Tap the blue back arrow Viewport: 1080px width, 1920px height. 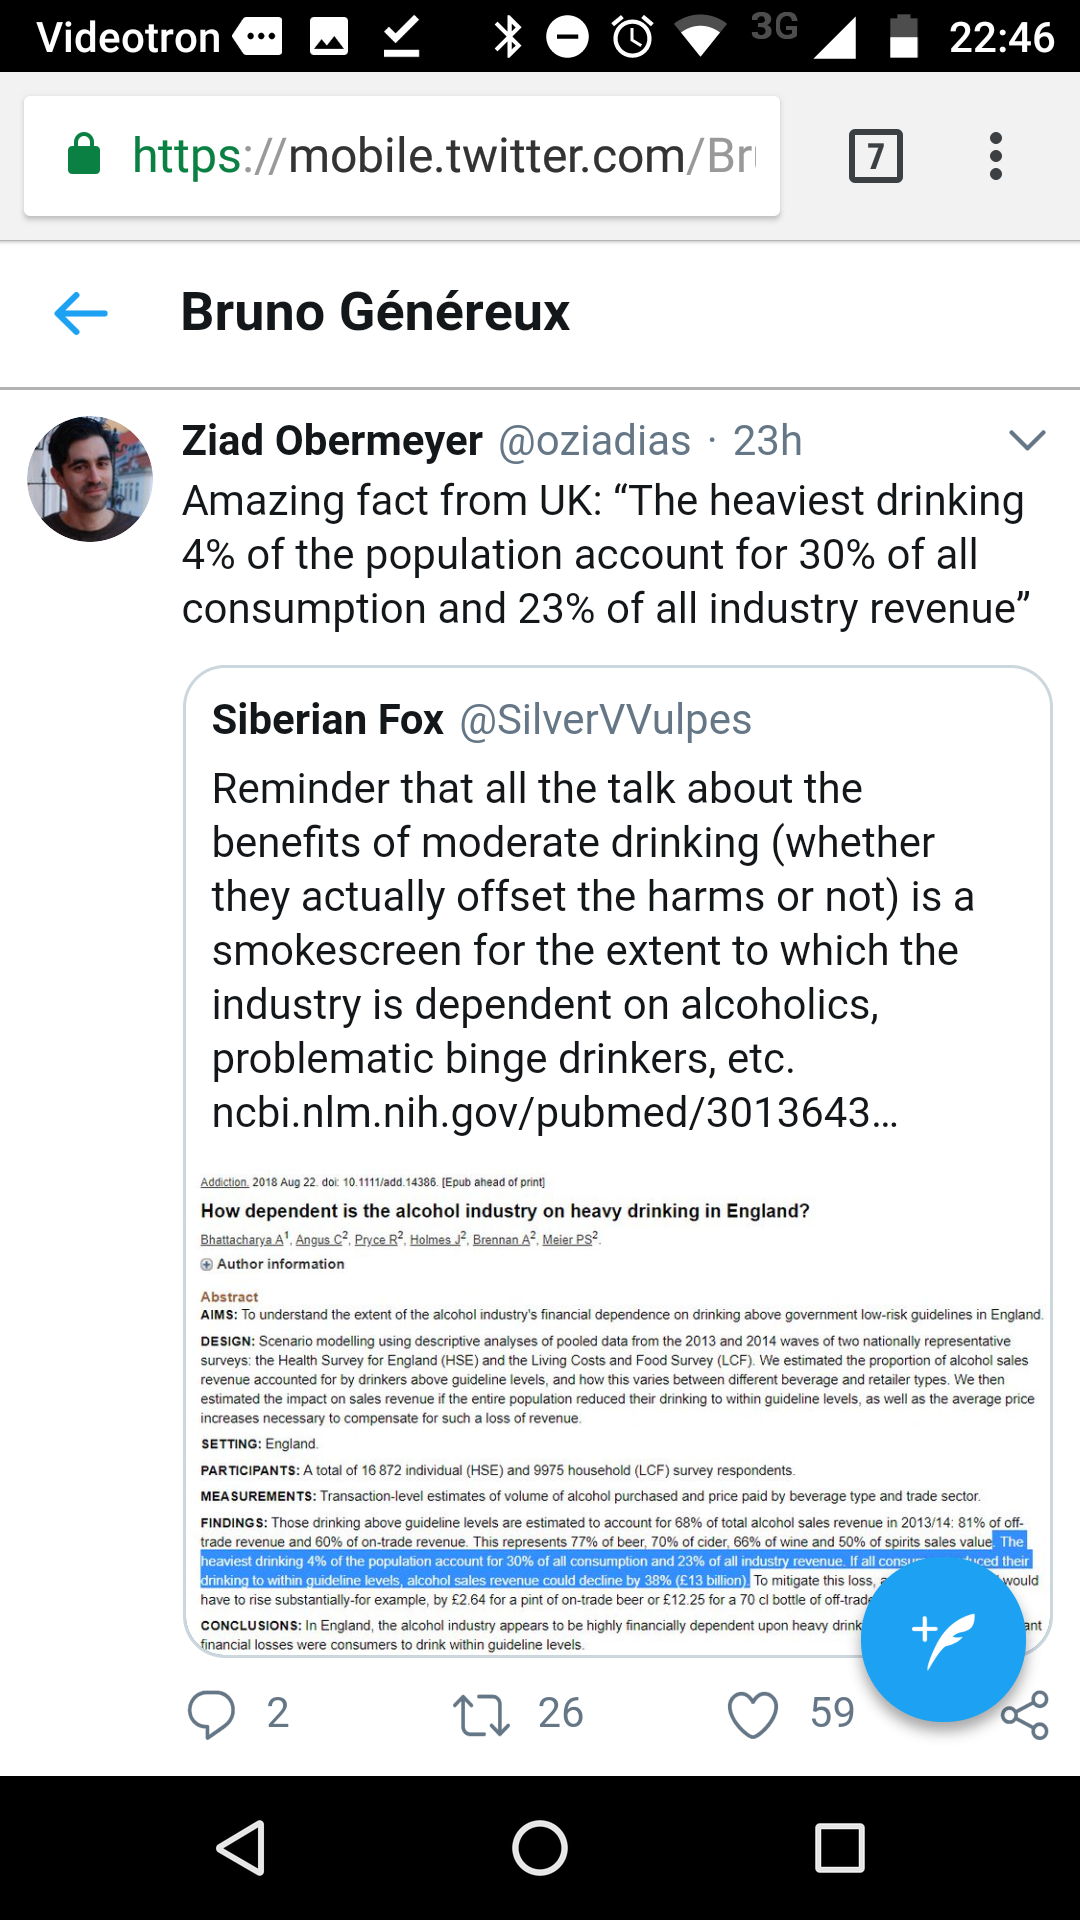tap(81, 313)
